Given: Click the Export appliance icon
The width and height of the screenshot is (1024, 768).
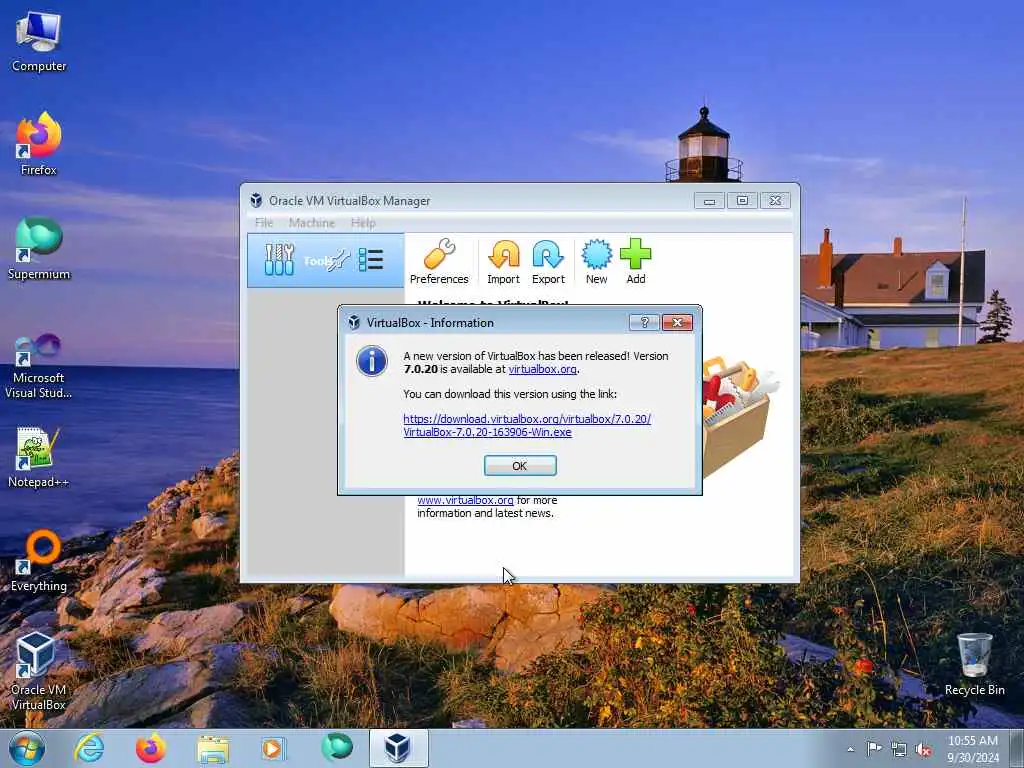Looking at the screenshot, I should 548,261.
